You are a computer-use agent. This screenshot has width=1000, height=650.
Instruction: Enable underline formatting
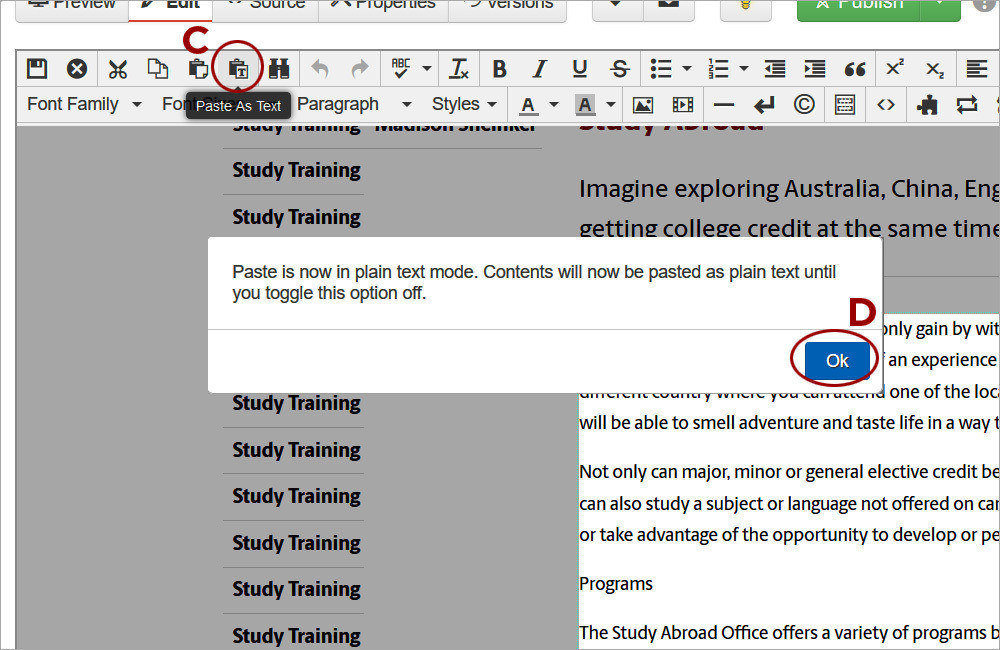580,68
